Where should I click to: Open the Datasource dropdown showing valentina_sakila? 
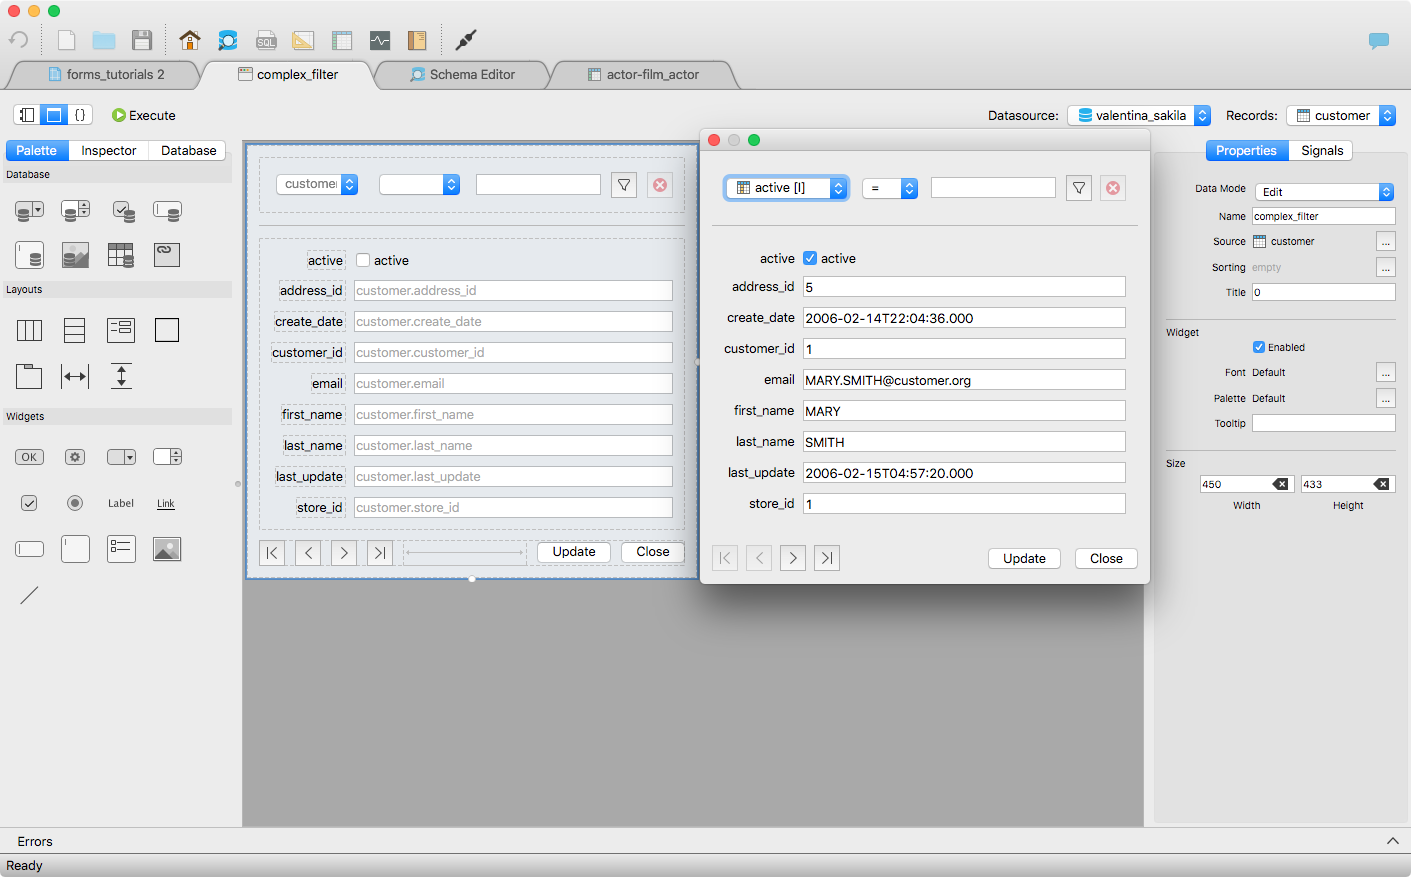[x=1139, y=115]
